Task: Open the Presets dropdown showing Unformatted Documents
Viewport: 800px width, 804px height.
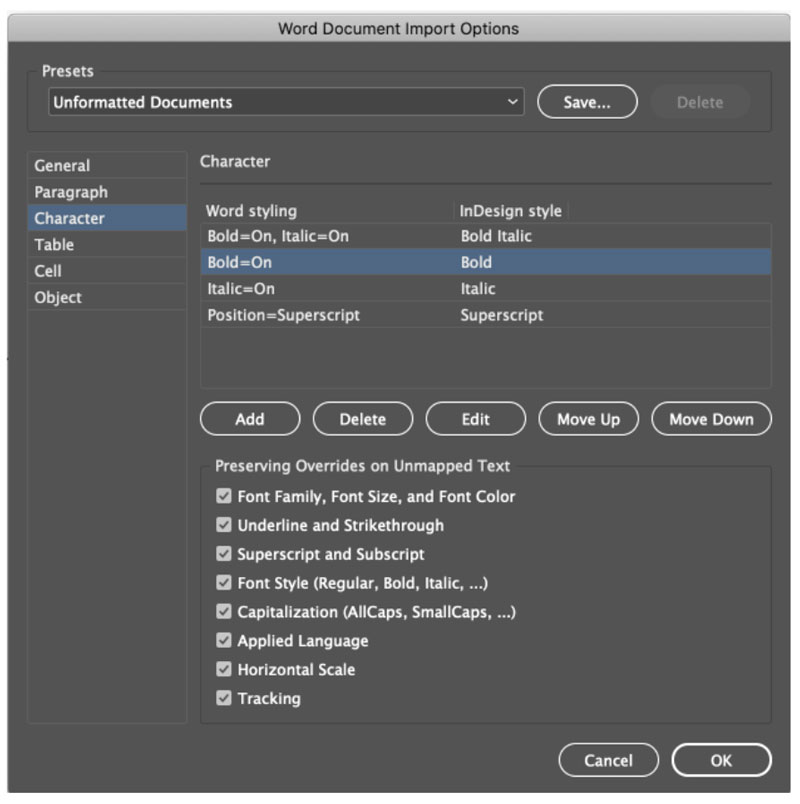Action: coord(286,102)
